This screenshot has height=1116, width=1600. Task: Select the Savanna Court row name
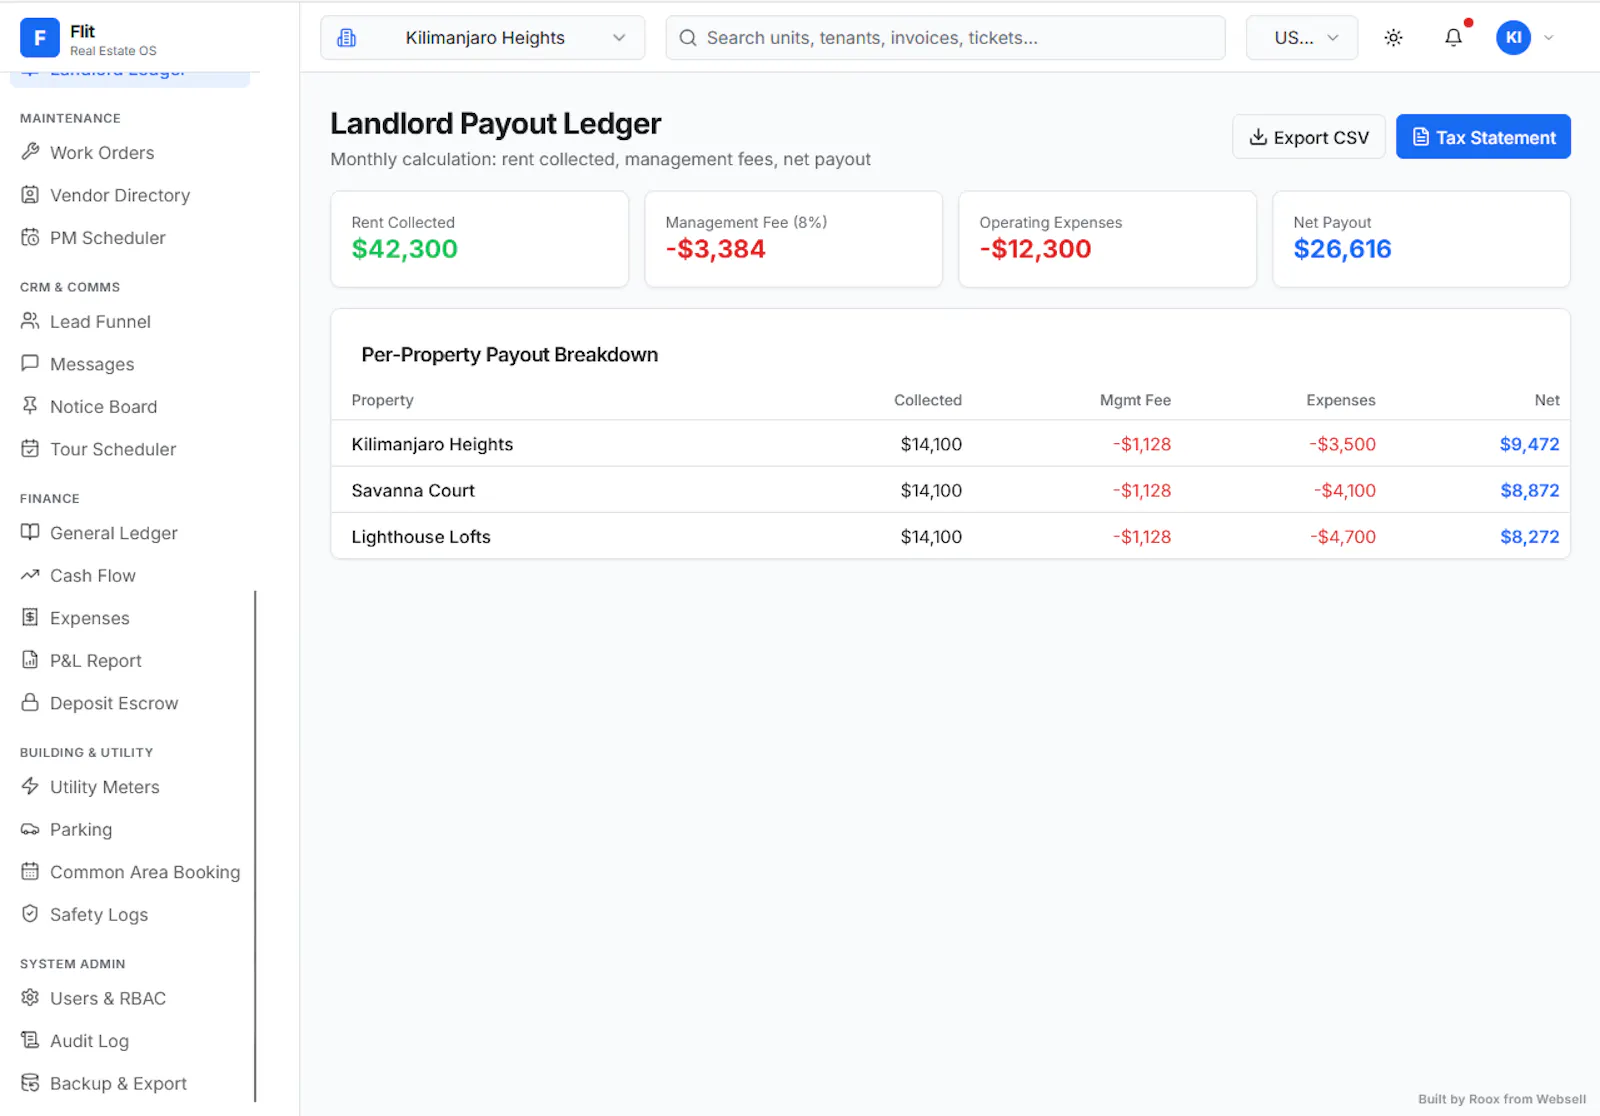coord(413,490)
